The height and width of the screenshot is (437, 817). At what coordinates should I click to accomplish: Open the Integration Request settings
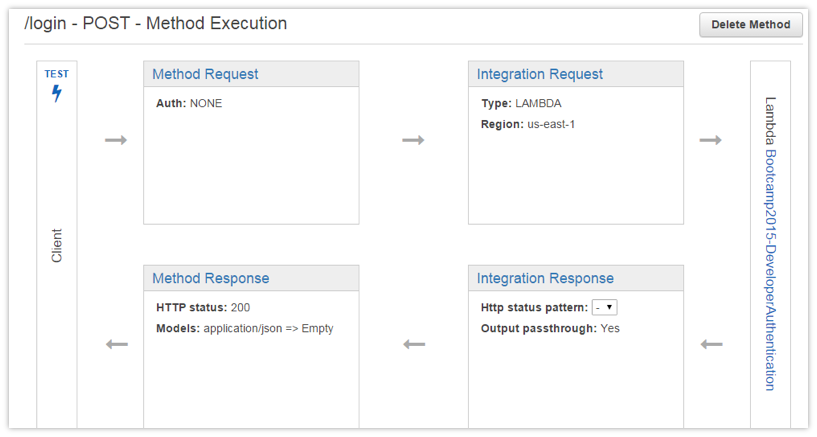pos(540,74)
